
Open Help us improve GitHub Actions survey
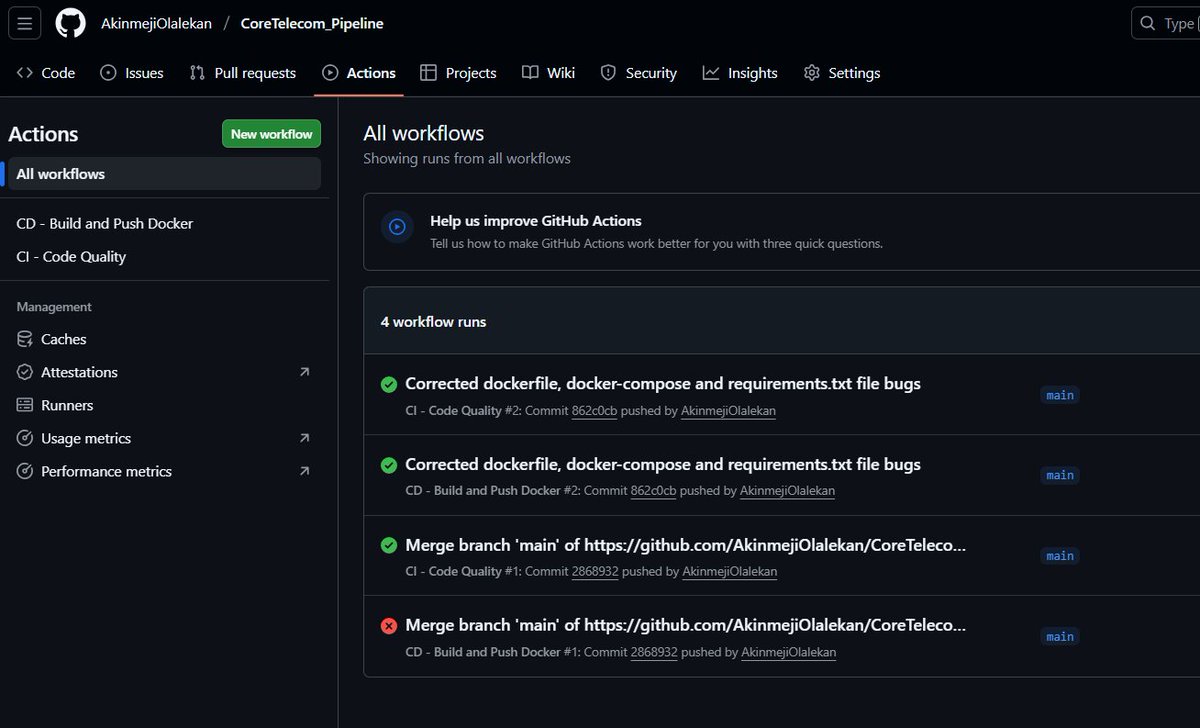click(x=536, y=221)
